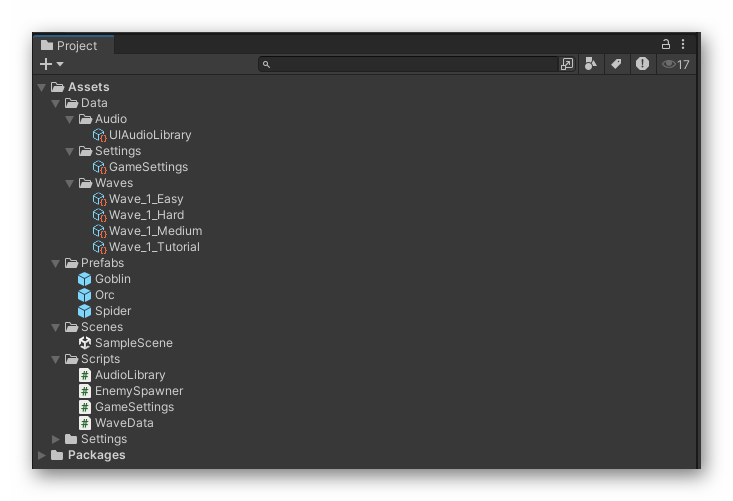The height and width of the screenshot is (501, 733).
Task: Open the panel's three-dot options menu
Action: tap(684, 45)
